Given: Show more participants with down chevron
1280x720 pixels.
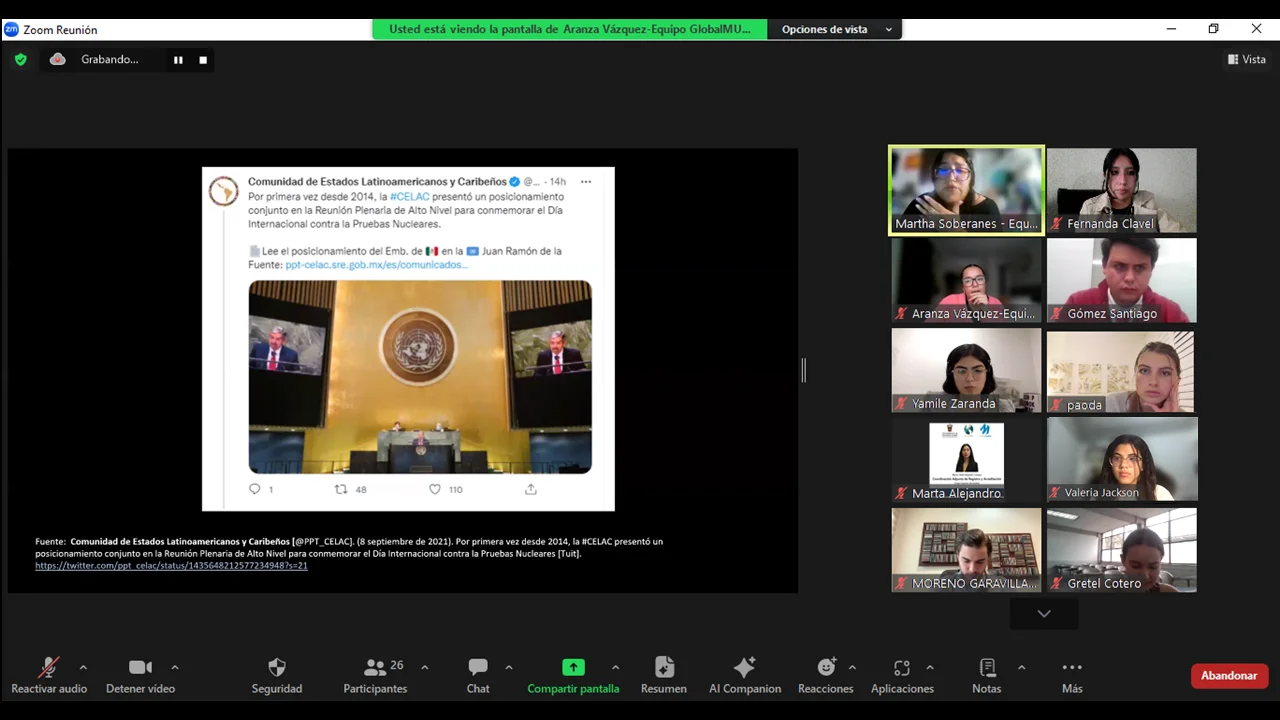Looking at the screenshot, I should [1044, 614].
